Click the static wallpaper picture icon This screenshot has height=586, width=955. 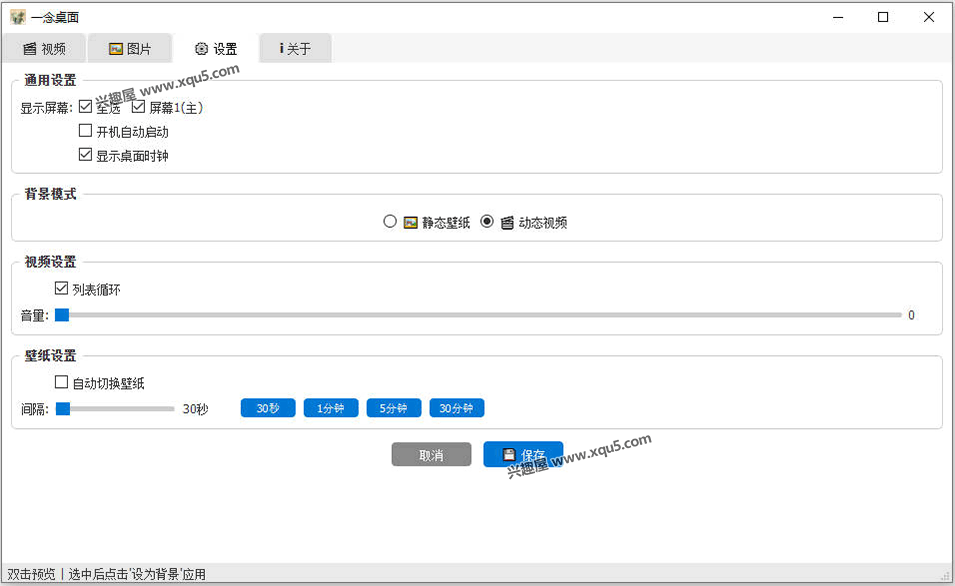(x=410, y=222)
